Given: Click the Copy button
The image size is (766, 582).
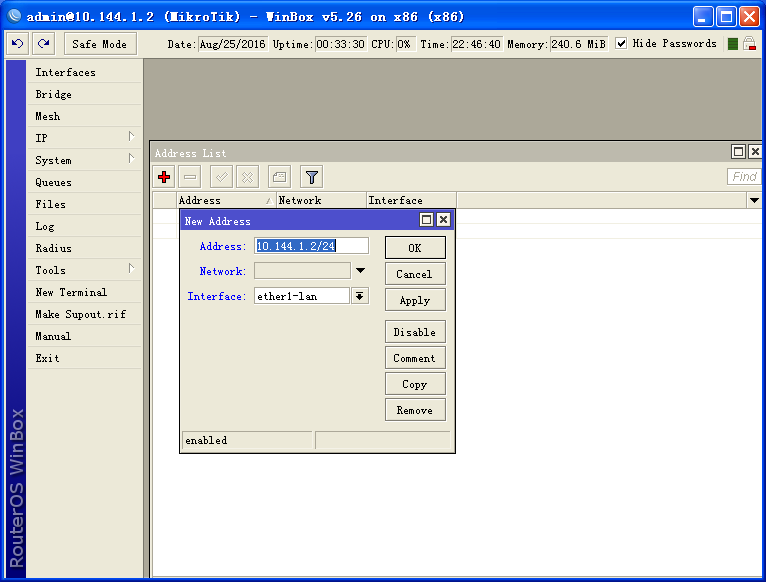Looking at the screenshot, I should 415,384.
